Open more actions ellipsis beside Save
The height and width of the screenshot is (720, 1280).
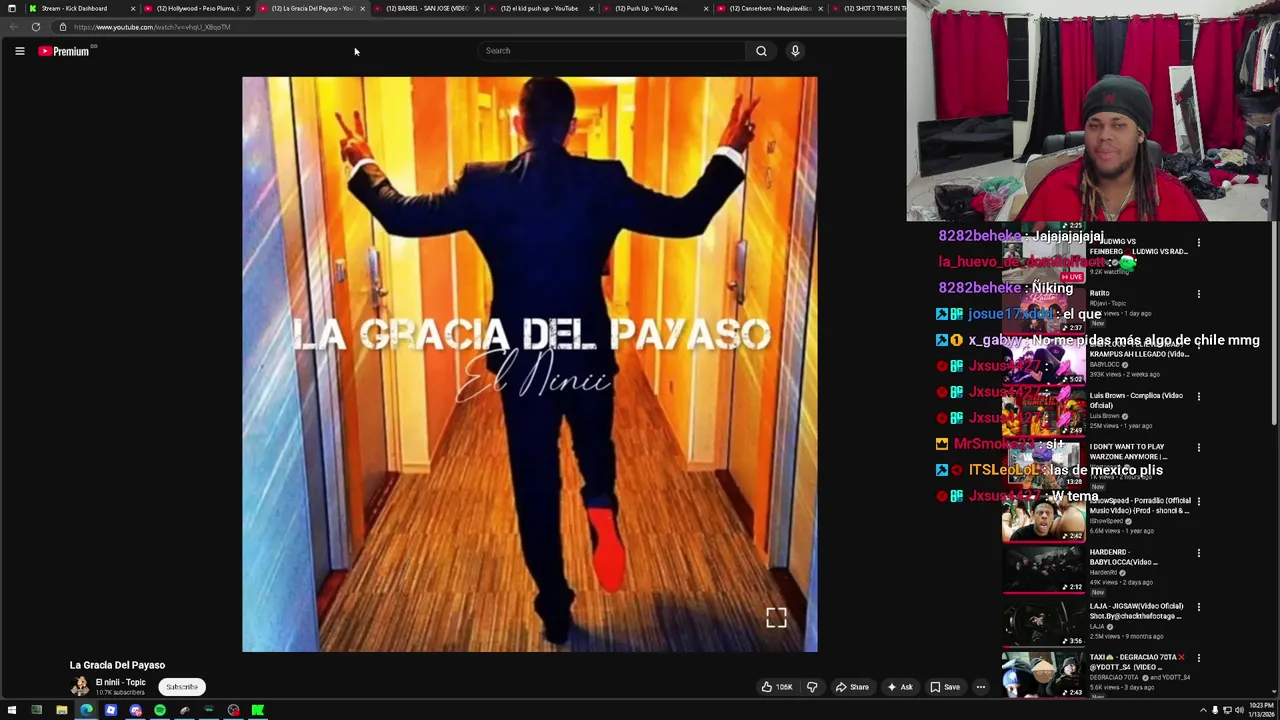click(x=981, y=687)
